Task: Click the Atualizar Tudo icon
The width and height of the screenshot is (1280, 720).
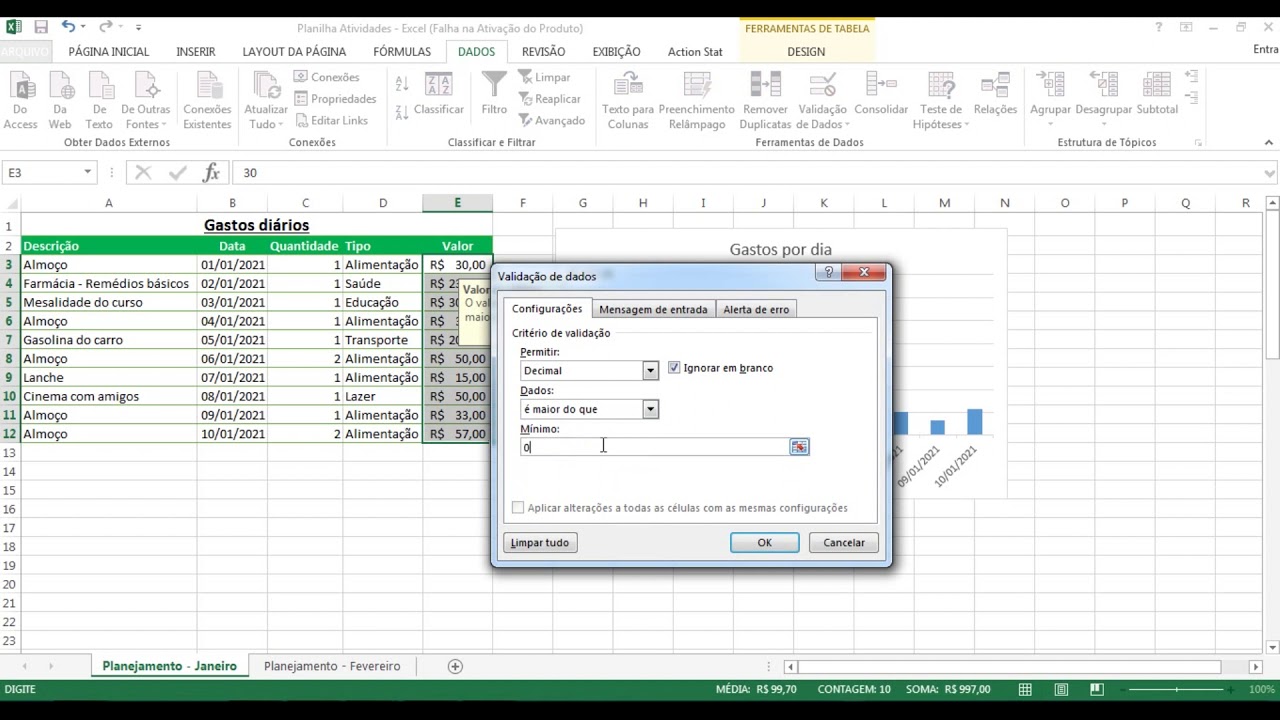Action: [x=266, y=86]
